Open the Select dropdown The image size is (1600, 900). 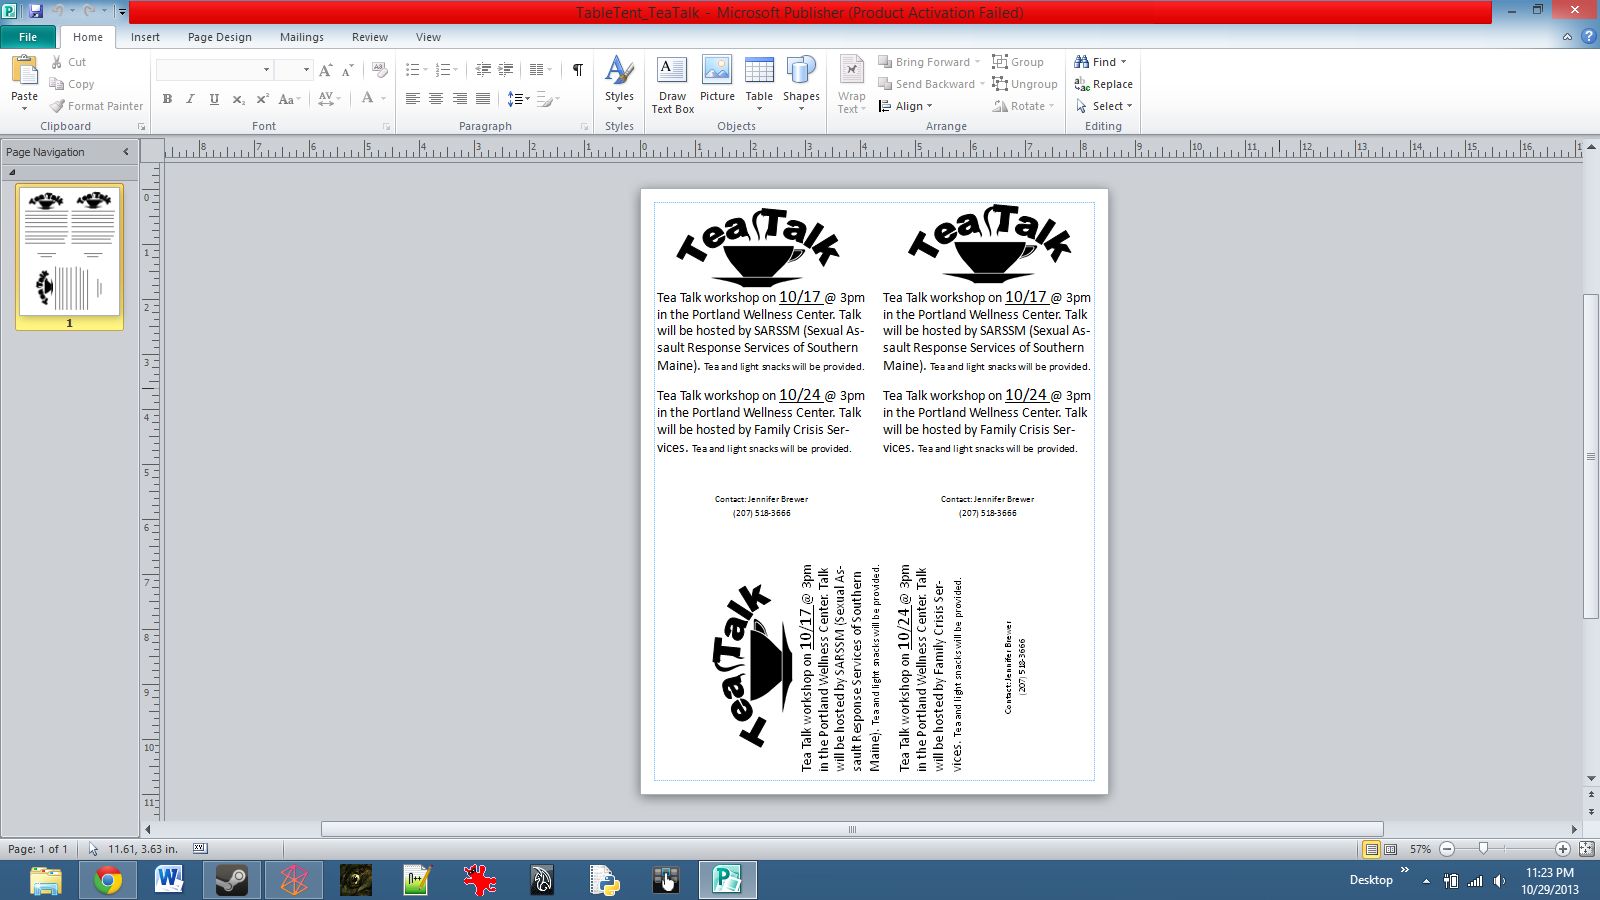1104,106
